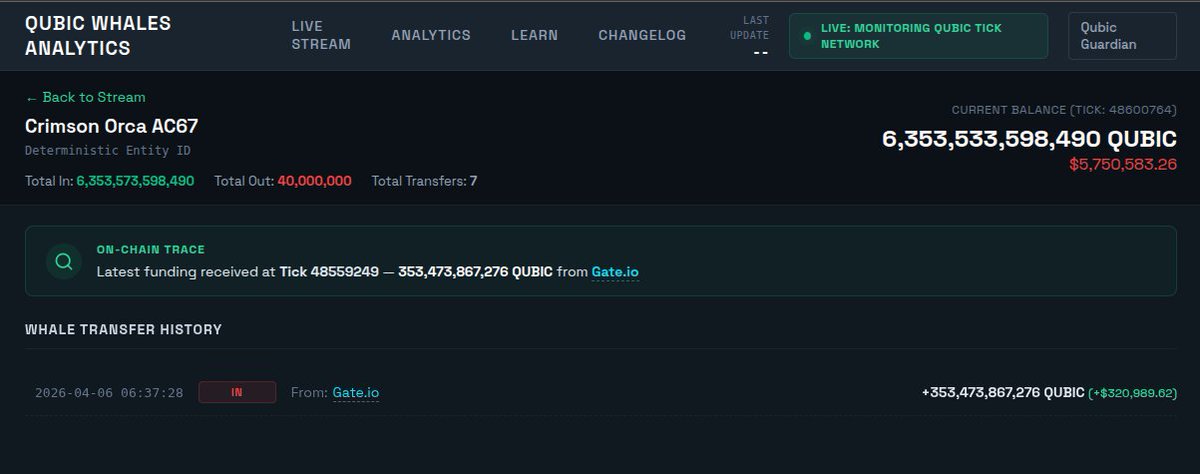Select the Crimson Orca AC67 entity name
Viewport: 1200px width, 474px height.
click(111, 127)
